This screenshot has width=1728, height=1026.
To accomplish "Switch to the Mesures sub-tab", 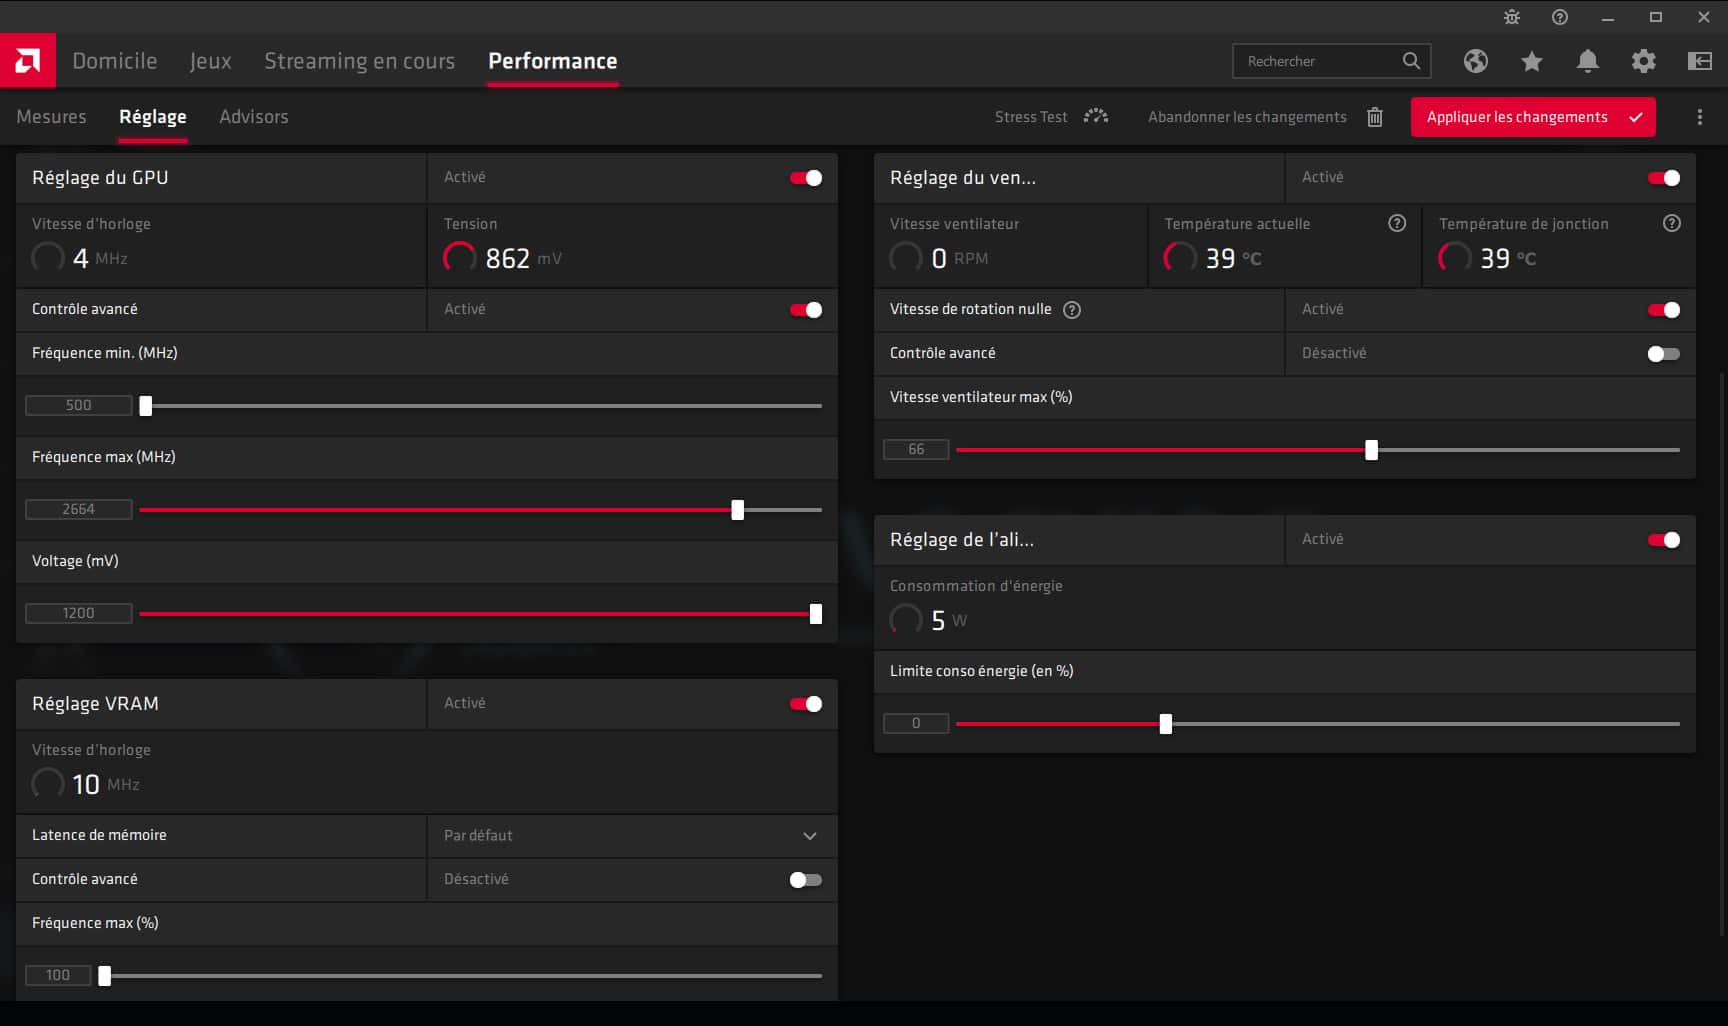I will [52, 117].
